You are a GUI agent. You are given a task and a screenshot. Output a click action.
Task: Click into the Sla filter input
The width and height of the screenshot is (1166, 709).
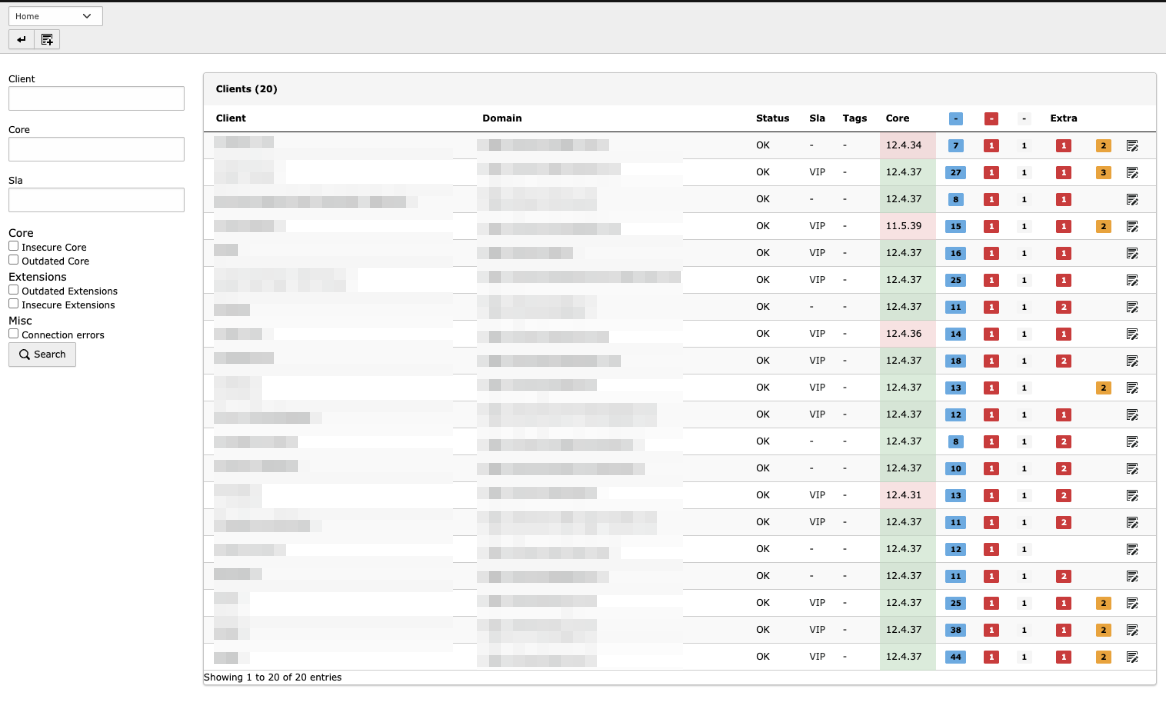96,200
